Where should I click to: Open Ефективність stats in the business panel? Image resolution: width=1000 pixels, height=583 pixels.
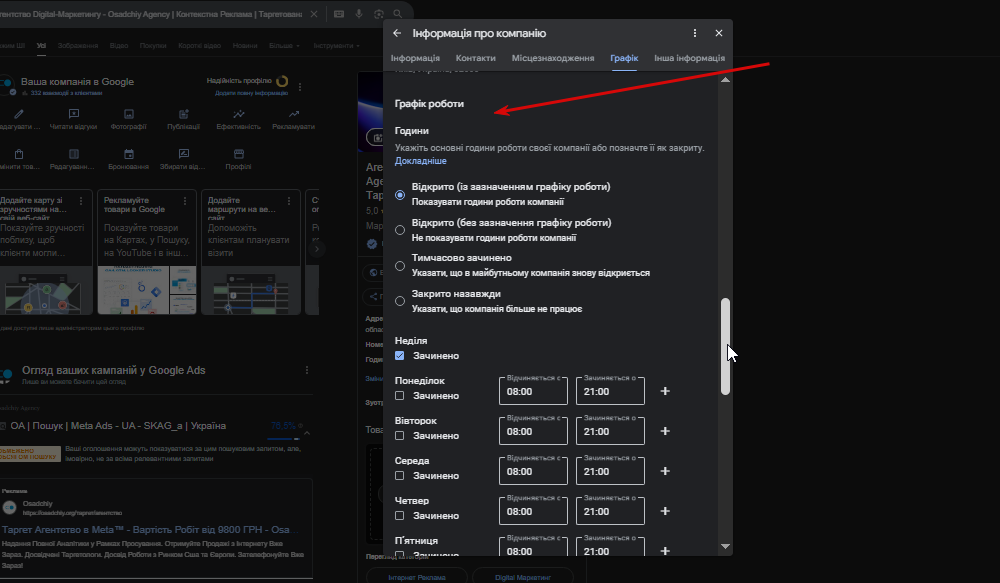click(x=239, y=119)
